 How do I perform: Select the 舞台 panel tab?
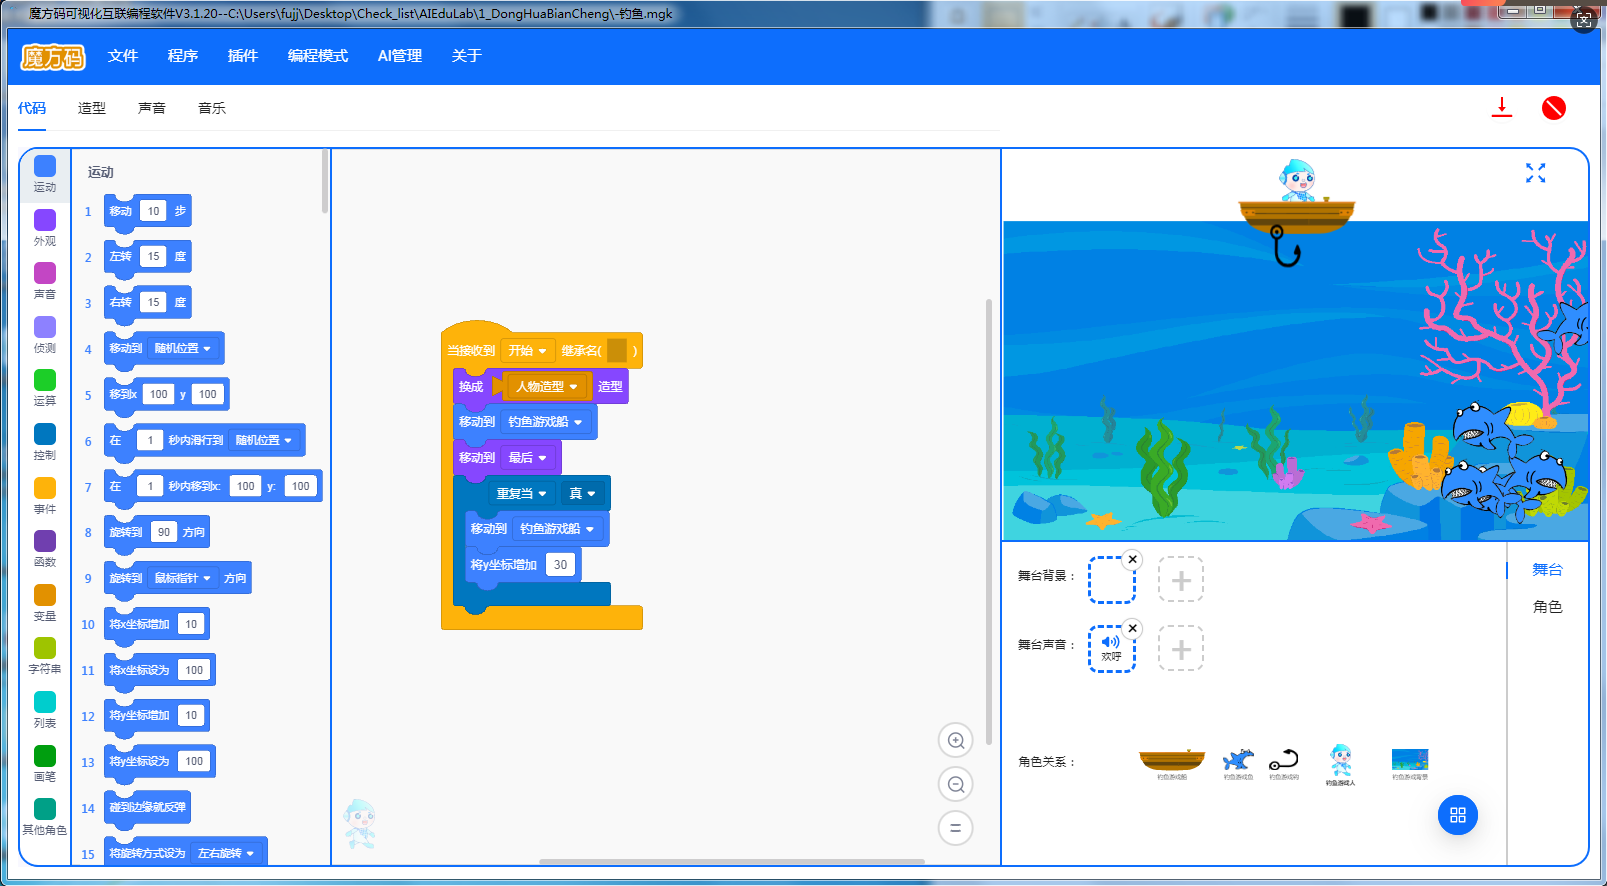(1547, 570)
